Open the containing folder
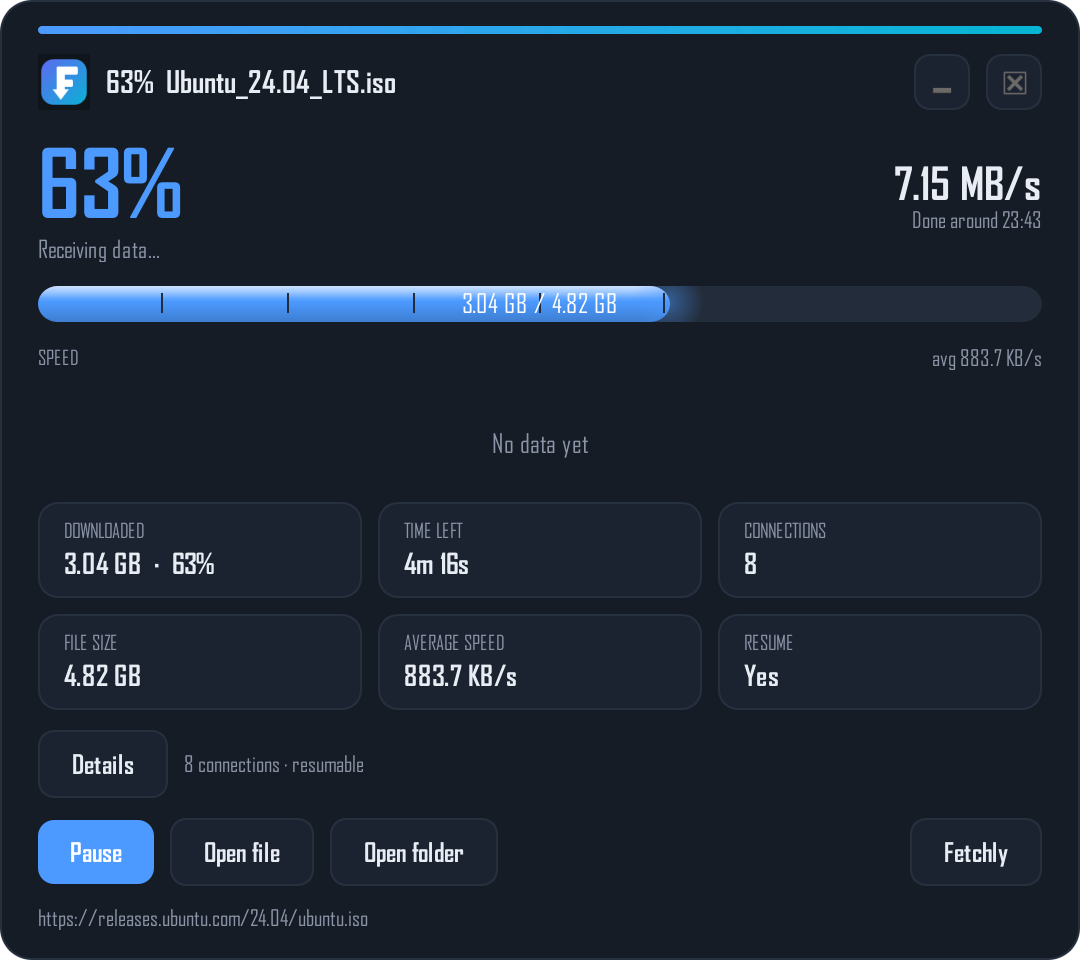Viewport: 1080px width, 960px height. coord(414,852)
